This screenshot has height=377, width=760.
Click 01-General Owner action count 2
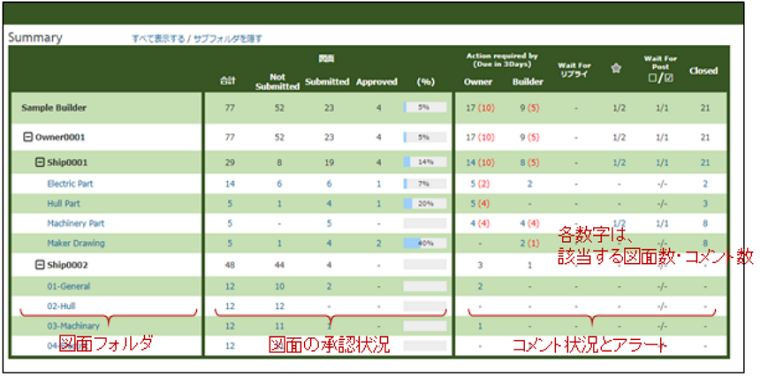click(479, 286)
